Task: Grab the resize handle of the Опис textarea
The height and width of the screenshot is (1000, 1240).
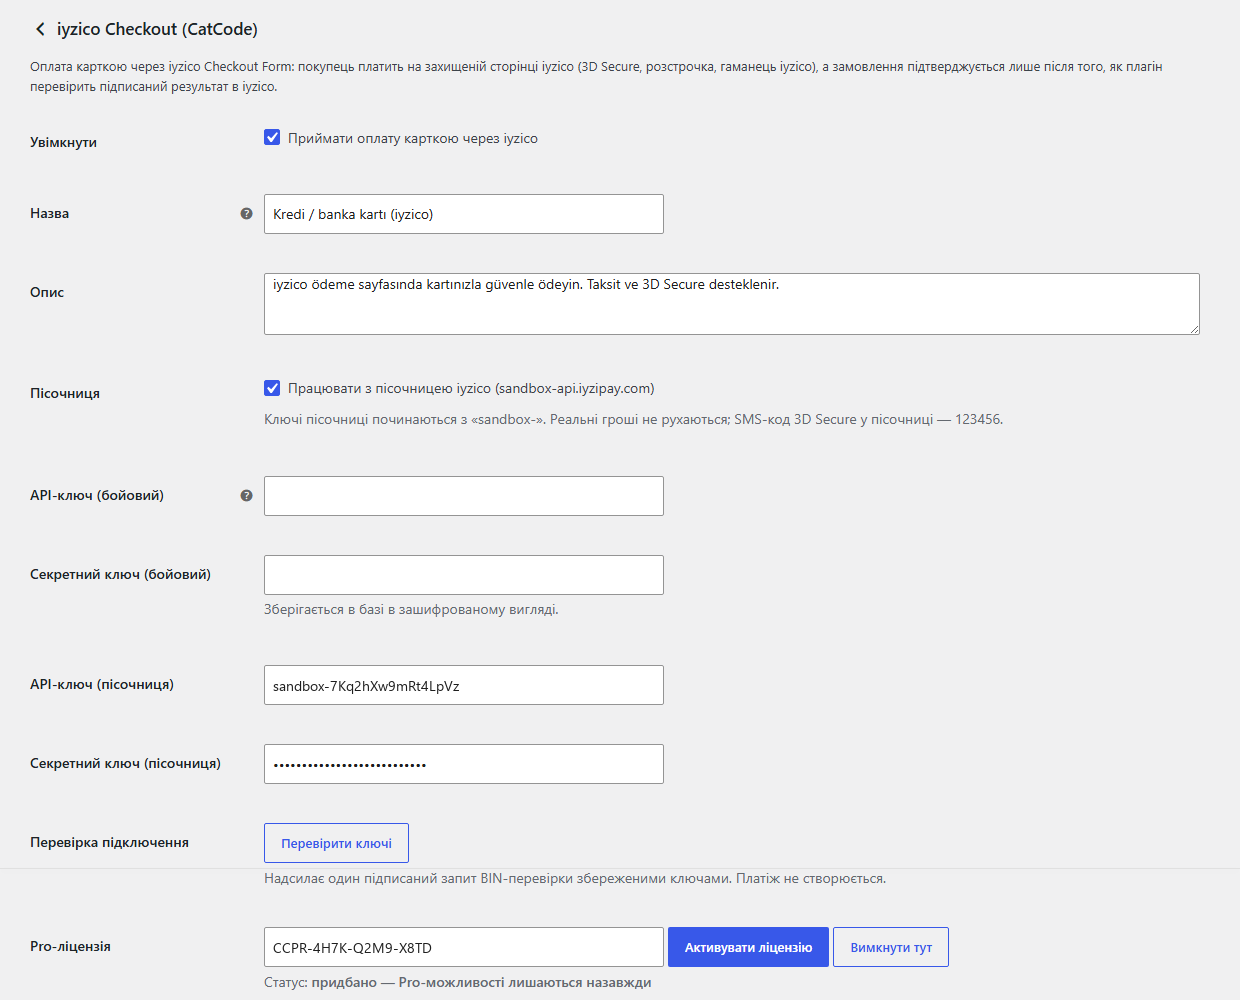Action: coord(1193,328)
